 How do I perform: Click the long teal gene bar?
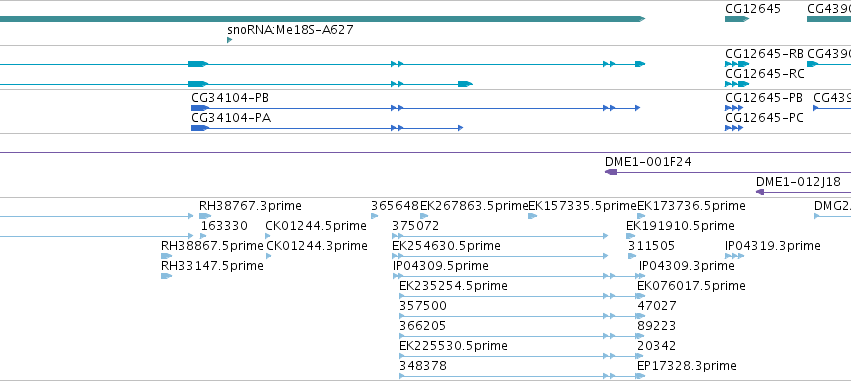pos(322,19)
